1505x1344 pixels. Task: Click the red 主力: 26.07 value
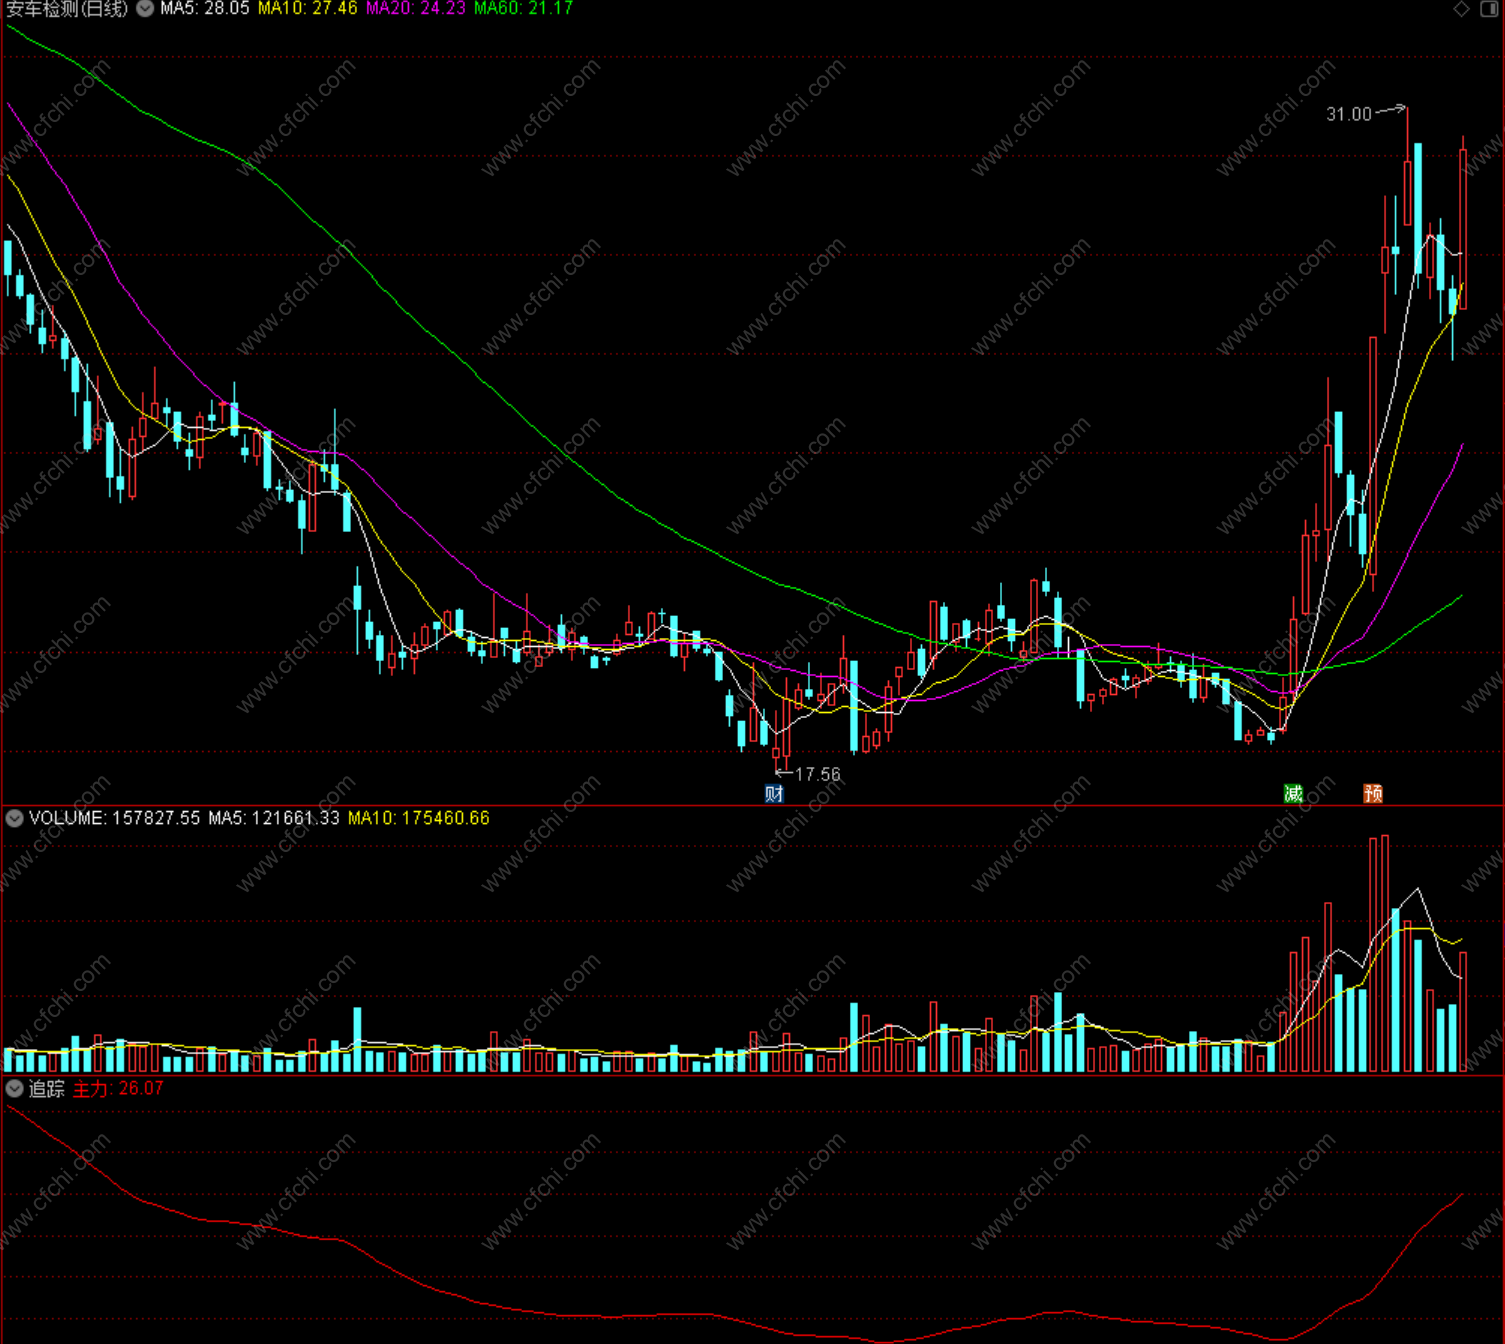[118, 1089]
